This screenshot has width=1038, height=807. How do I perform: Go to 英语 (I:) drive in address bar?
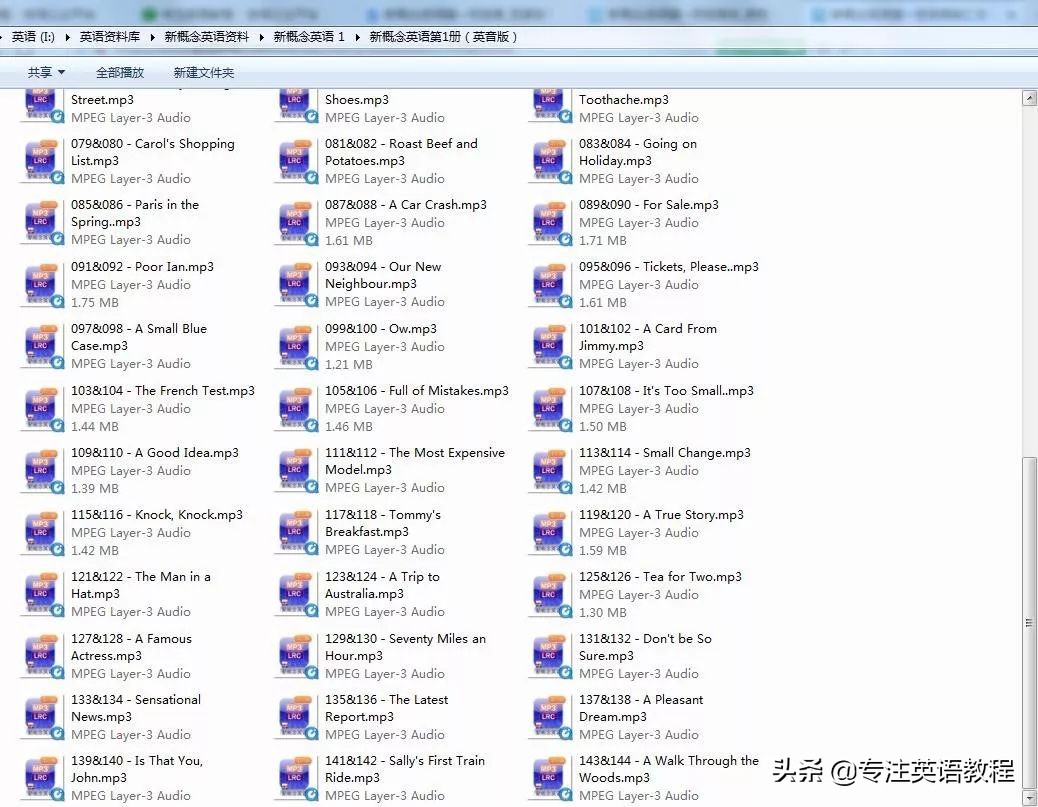[33, 37]
